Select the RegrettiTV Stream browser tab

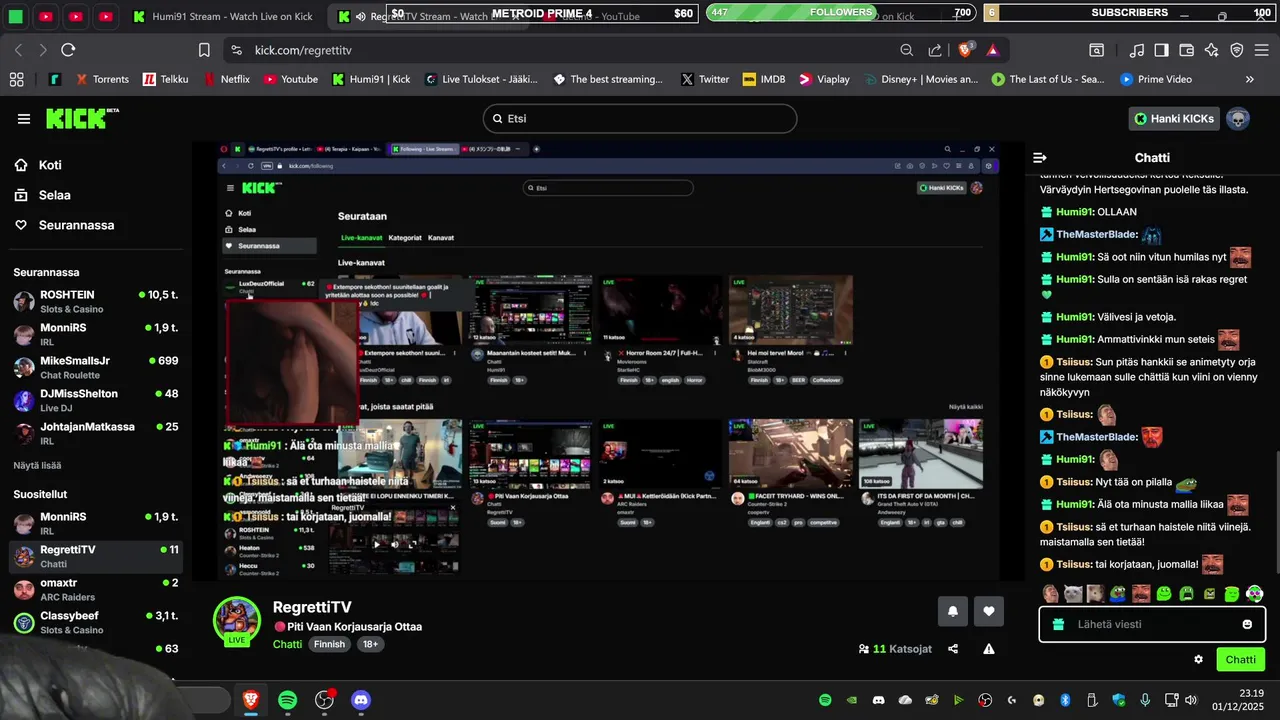tap(430, 17)
